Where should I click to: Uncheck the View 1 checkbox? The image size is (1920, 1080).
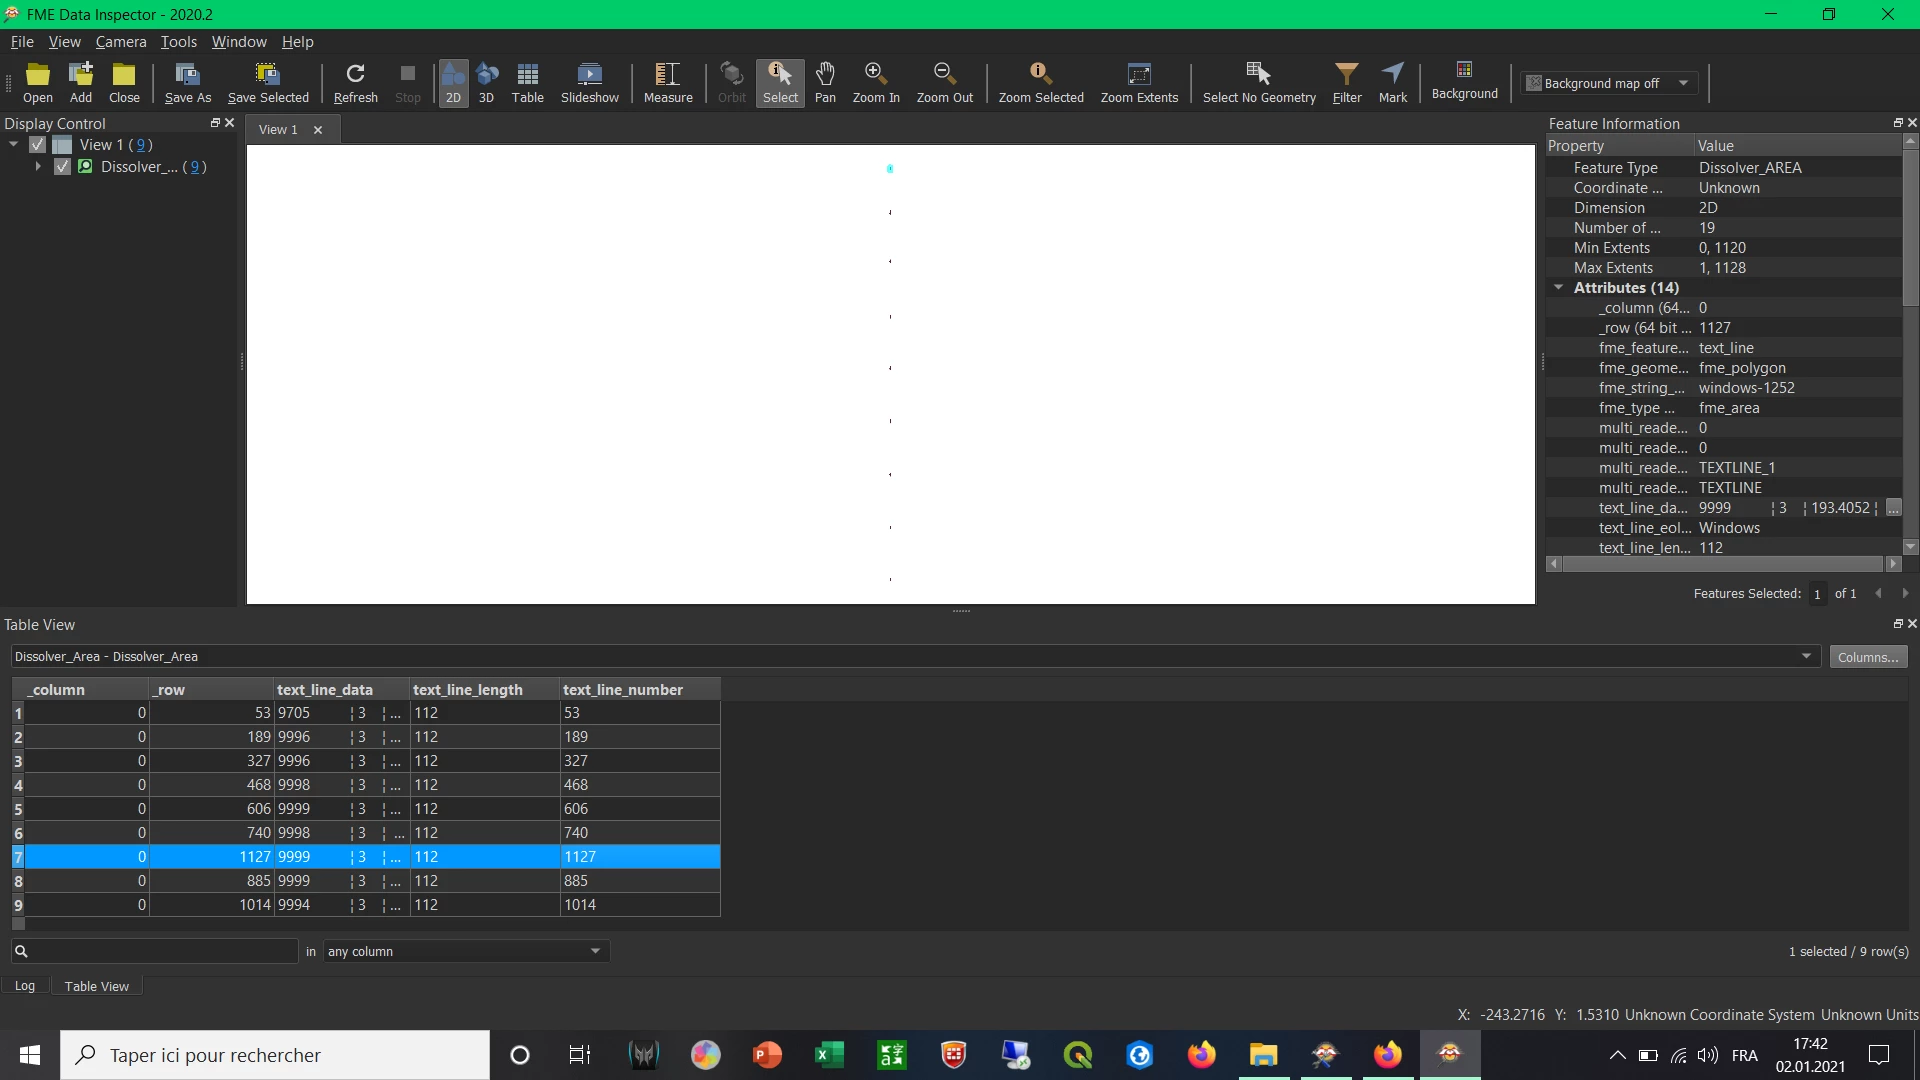click(x=38, y=145)
